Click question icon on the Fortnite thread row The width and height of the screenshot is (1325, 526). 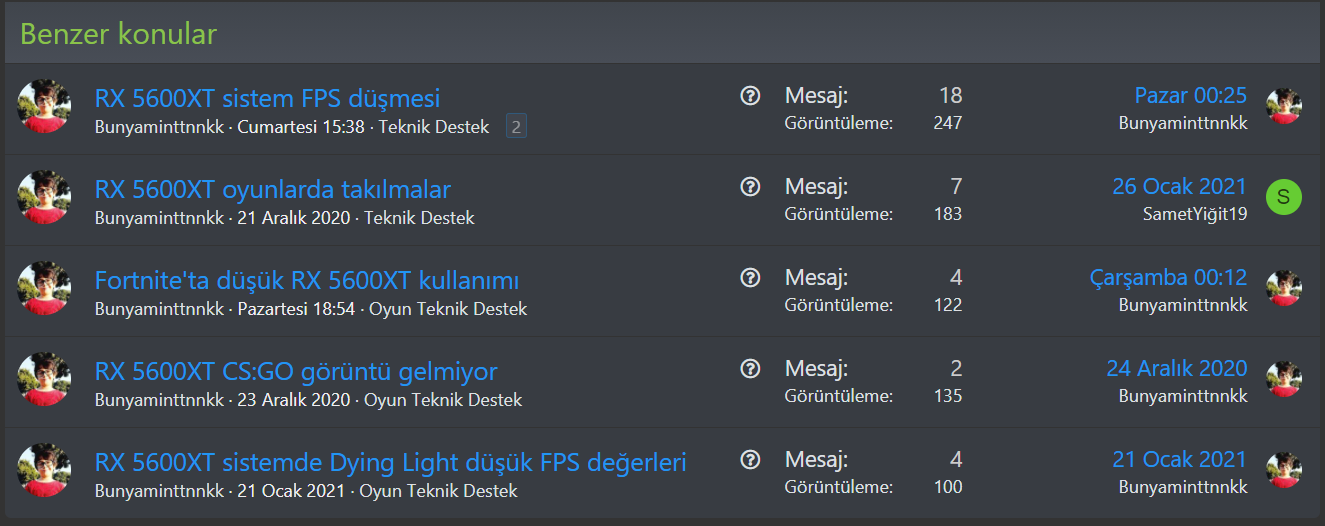pyautogui.click(x=751, y=278)
